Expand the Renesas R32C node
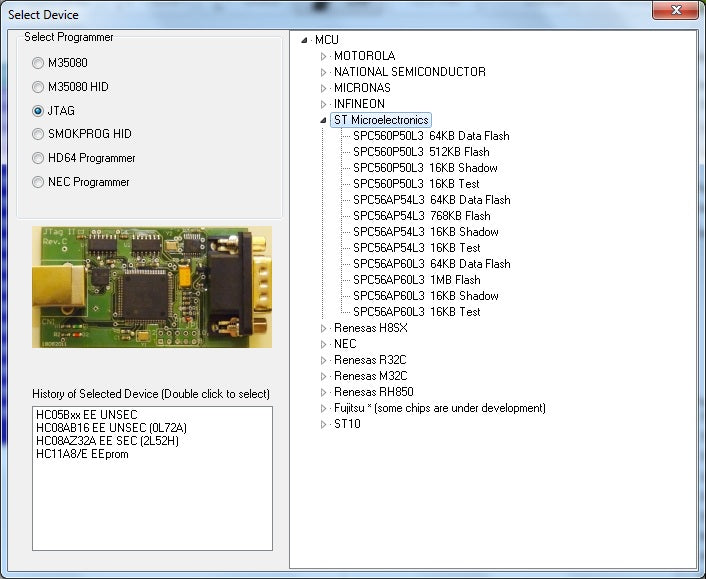The width and height of the screenshot is (706, 579). pyautogui.click(x=323, y=360)
